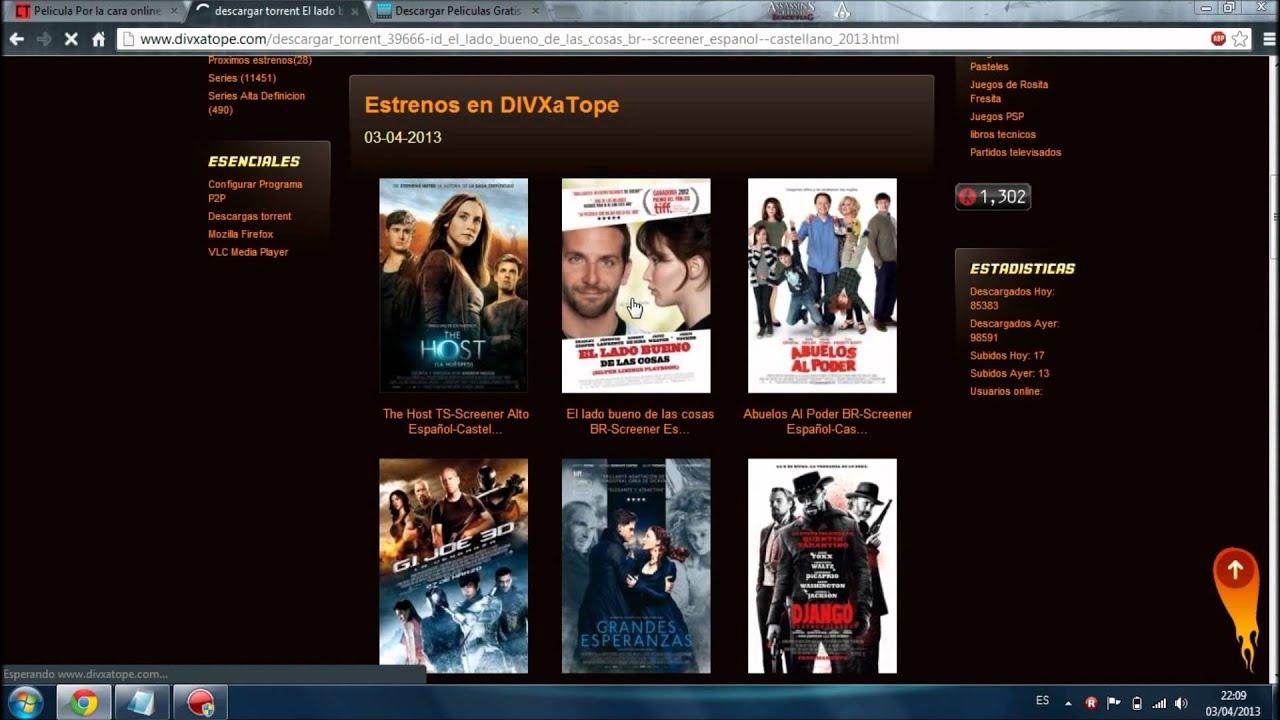Open 'Juegos de Rosita Fresita' link
The image size is (1280, 720).
[1009, 92]
